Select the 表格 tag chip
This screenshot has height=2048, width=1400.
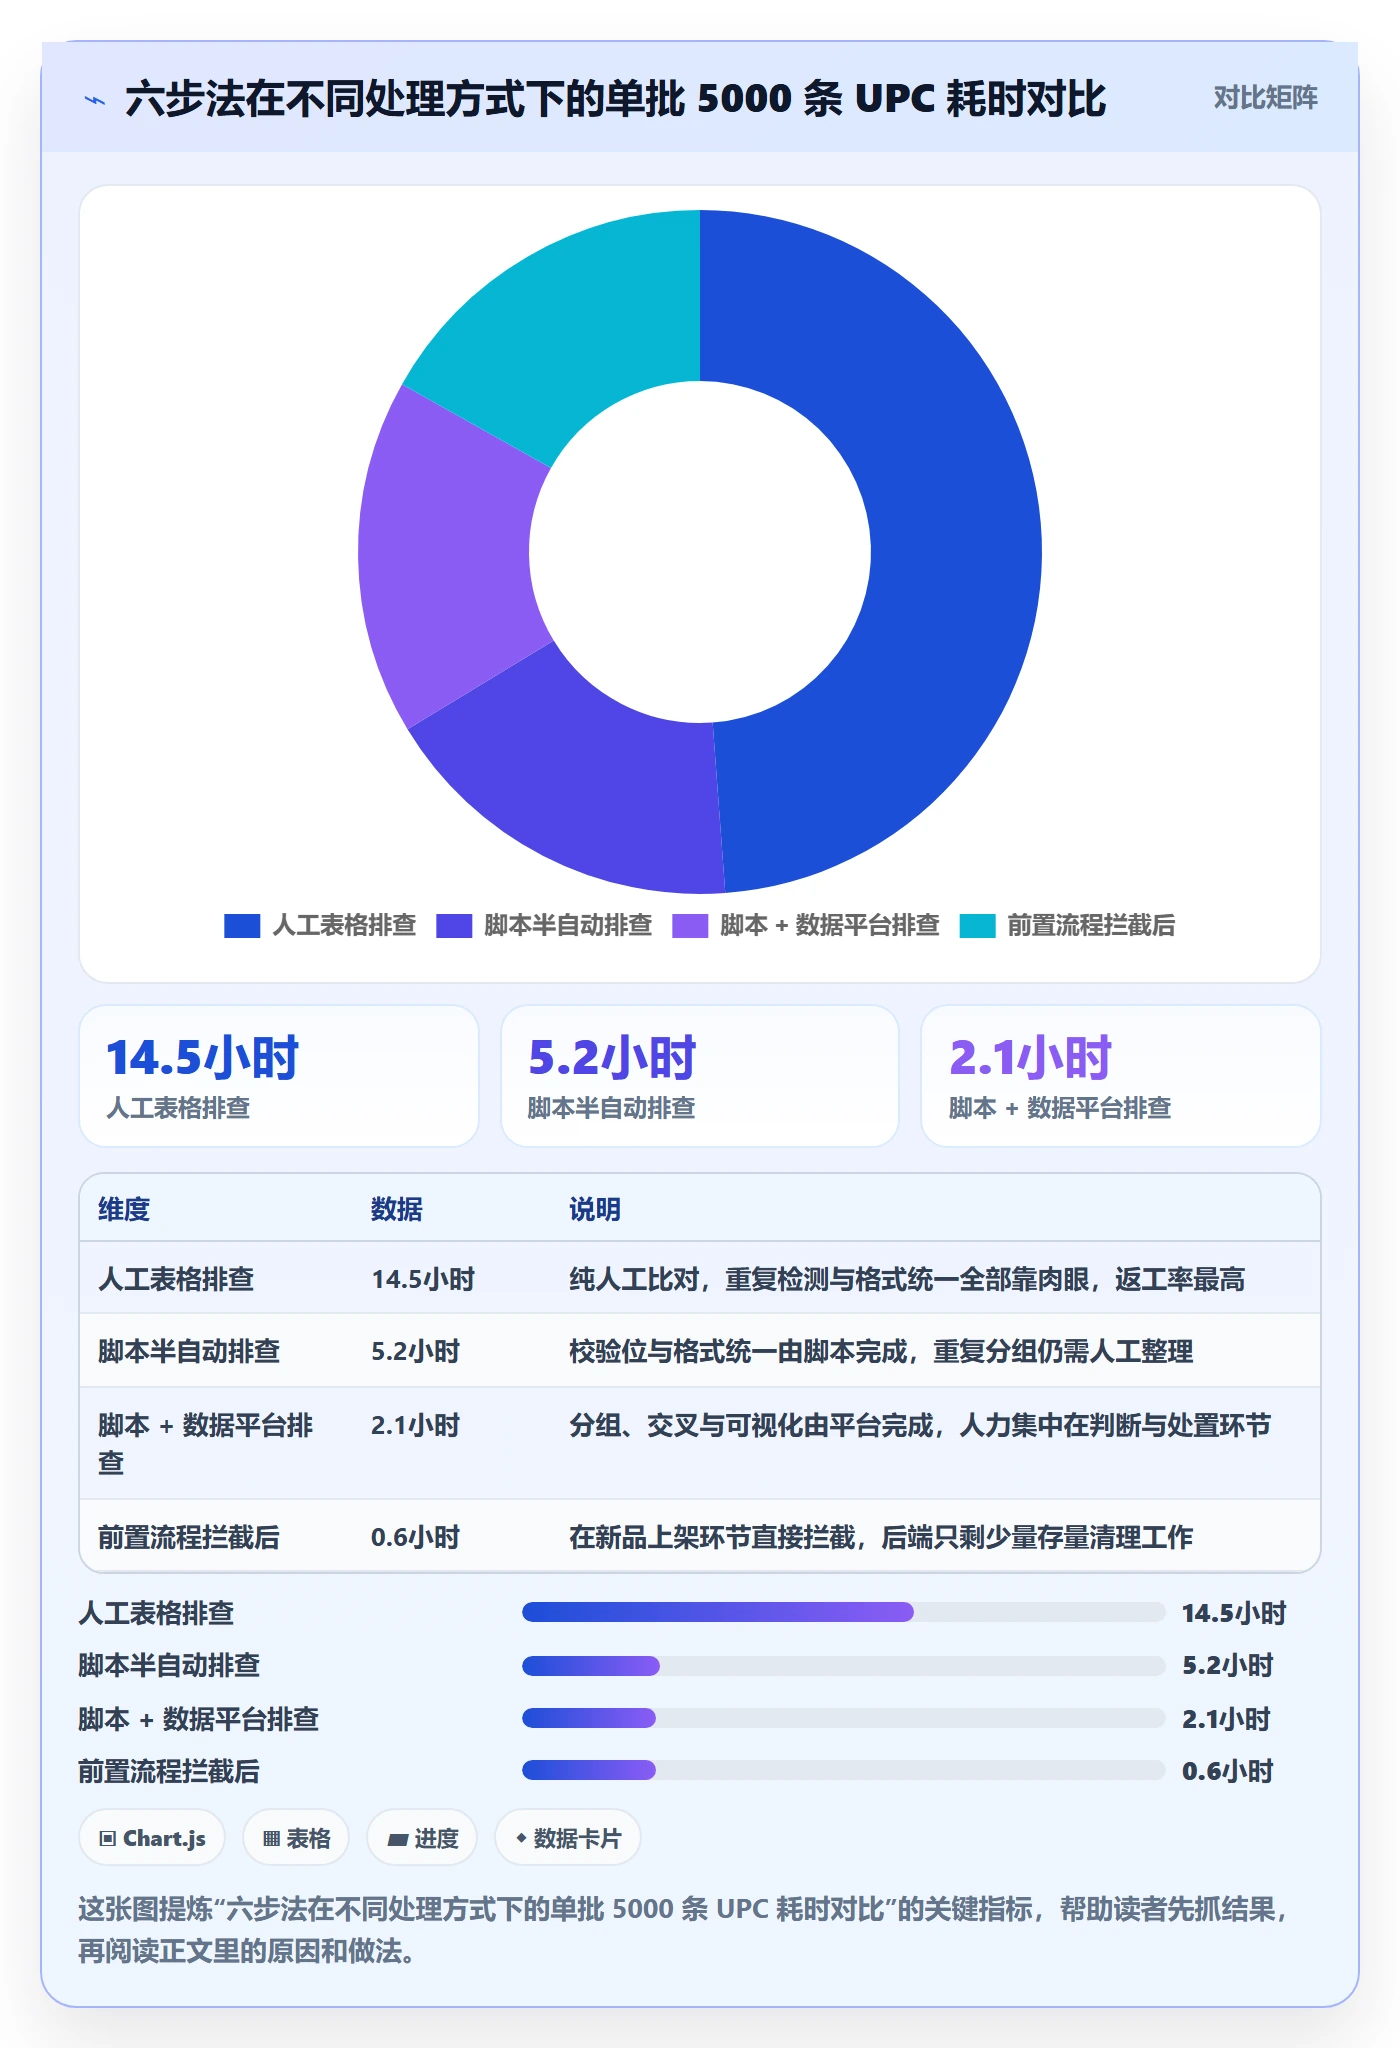(296, 1838)
